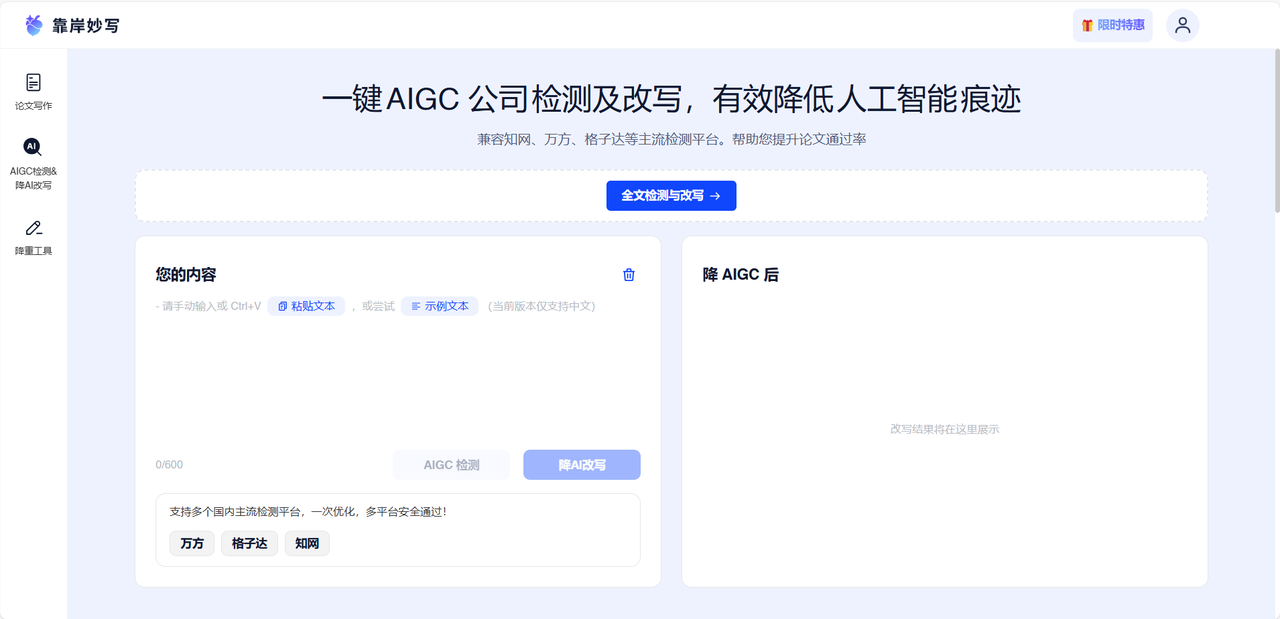Open 降重工具 in the sidebar
The image size is (1280, 619).
coord(34,238)
